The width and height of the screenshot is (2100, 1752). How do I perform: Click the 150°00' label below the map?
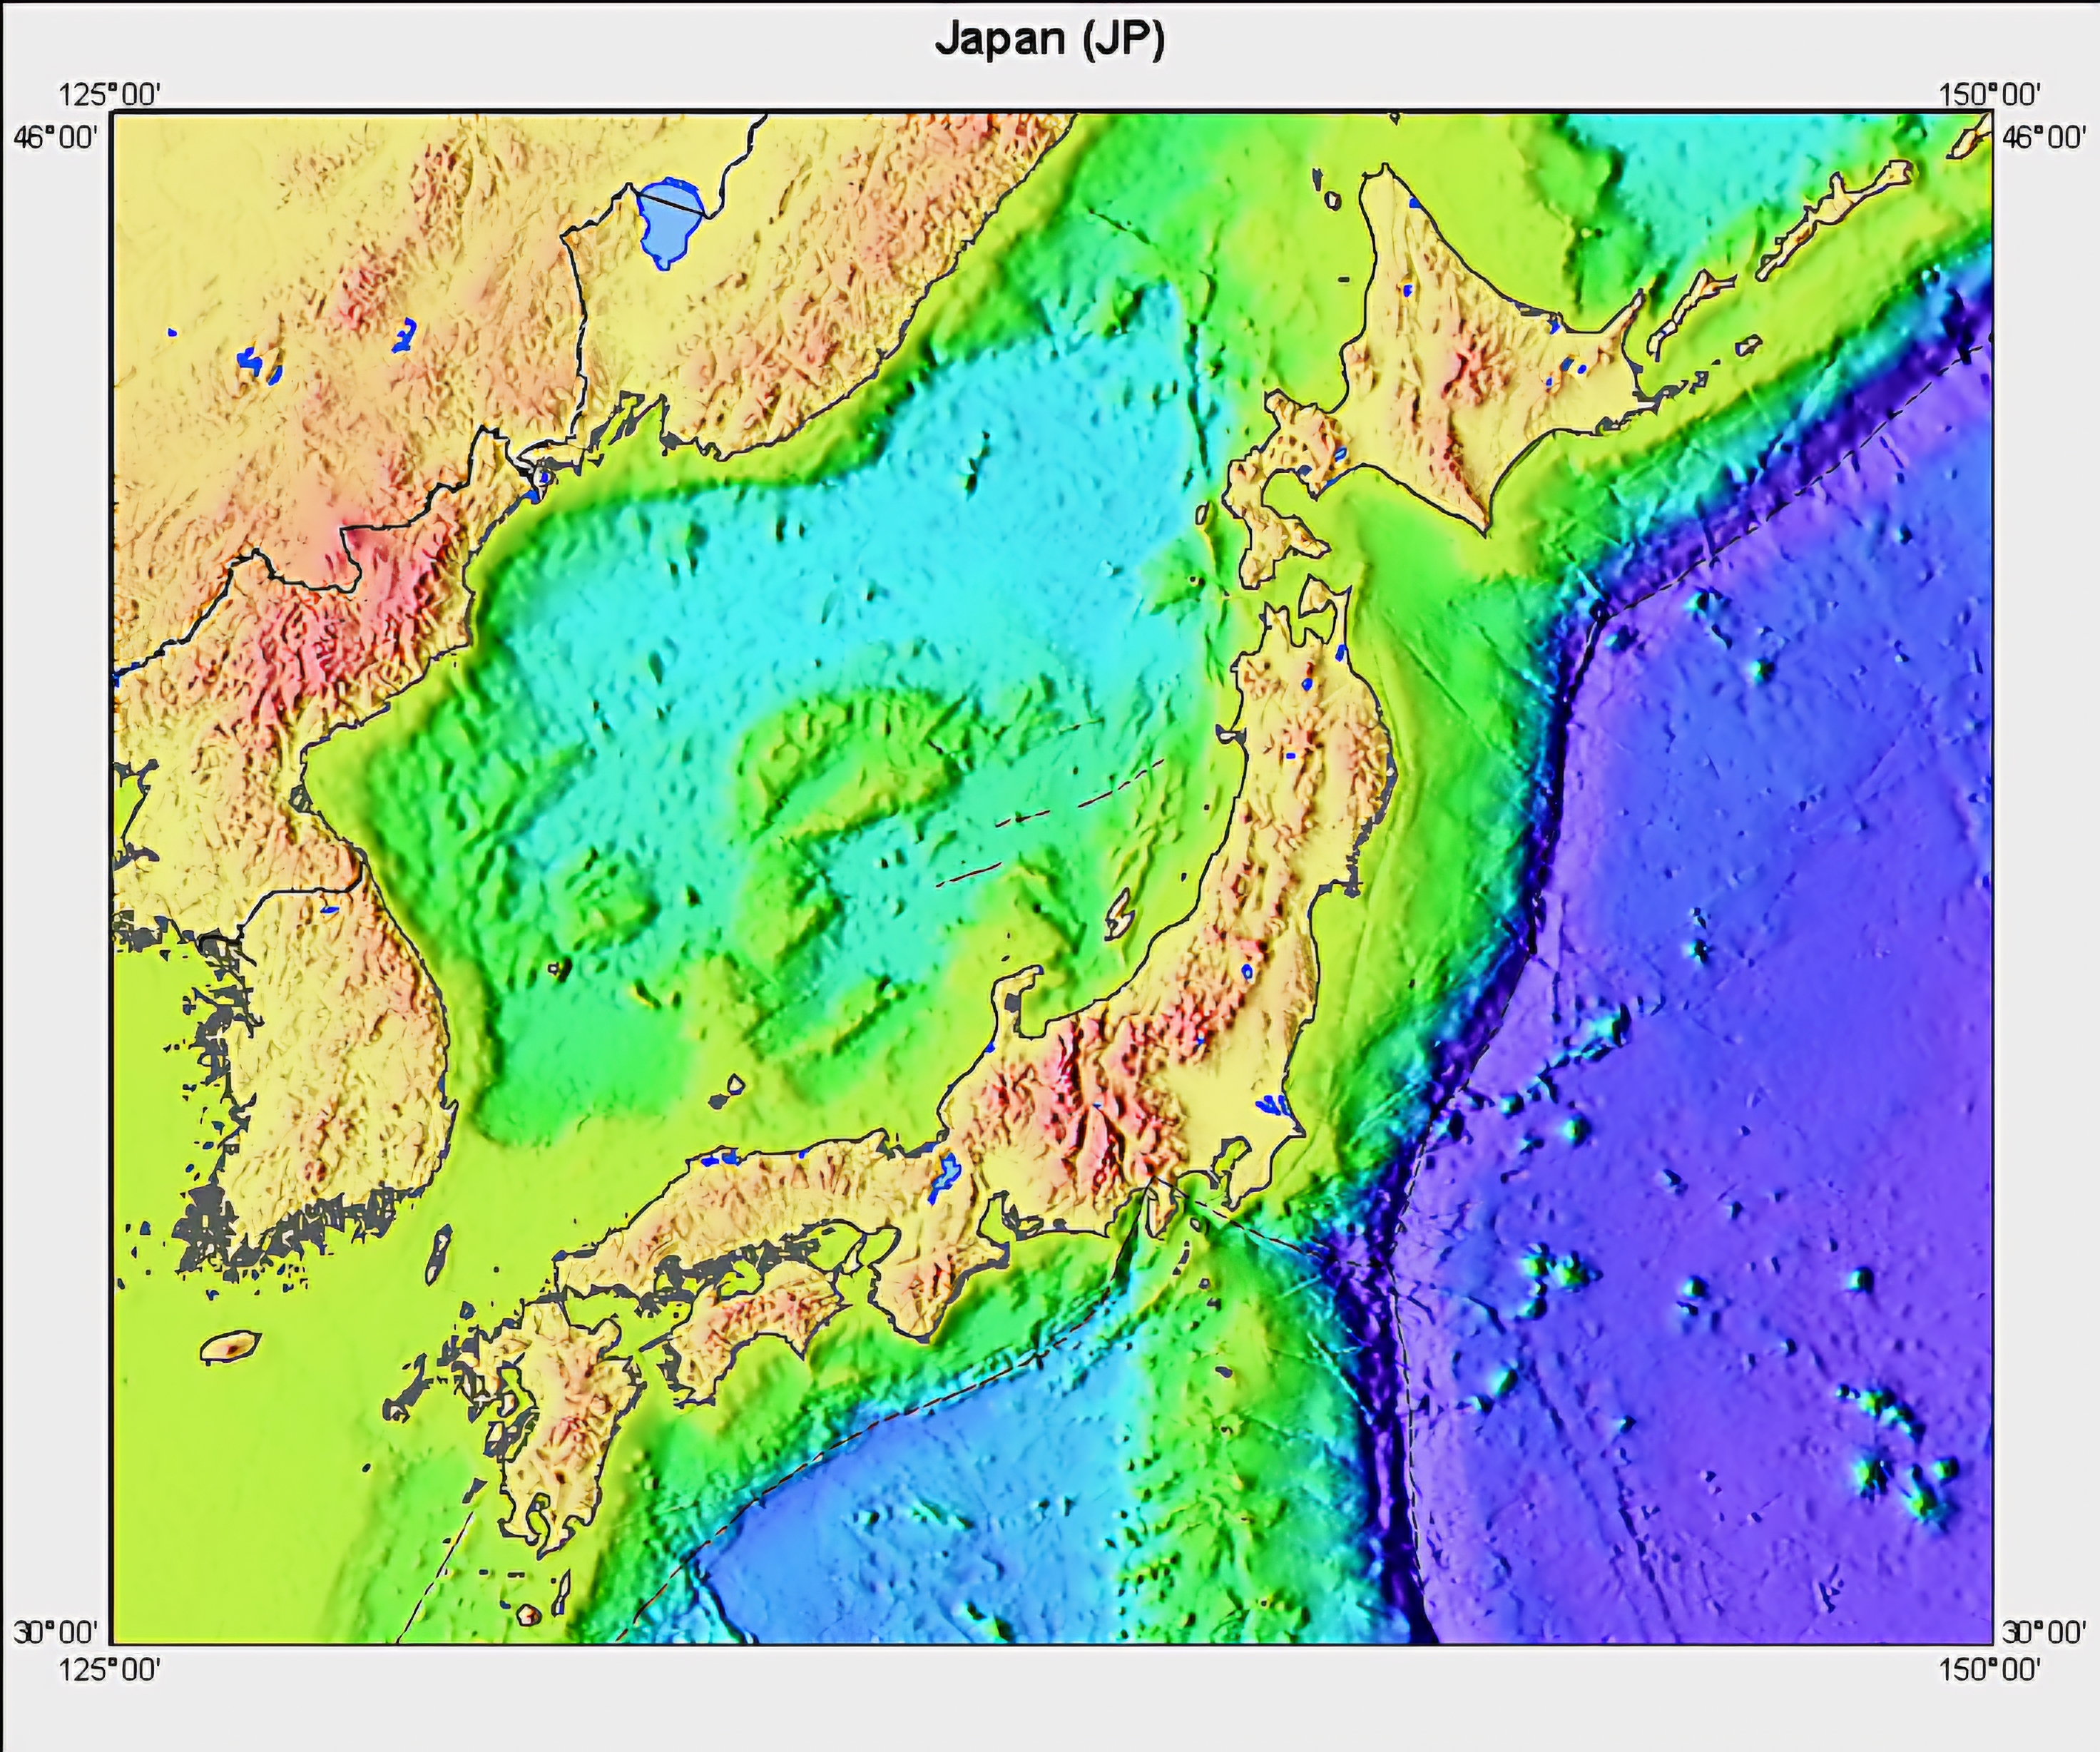click(1990, 1669)
